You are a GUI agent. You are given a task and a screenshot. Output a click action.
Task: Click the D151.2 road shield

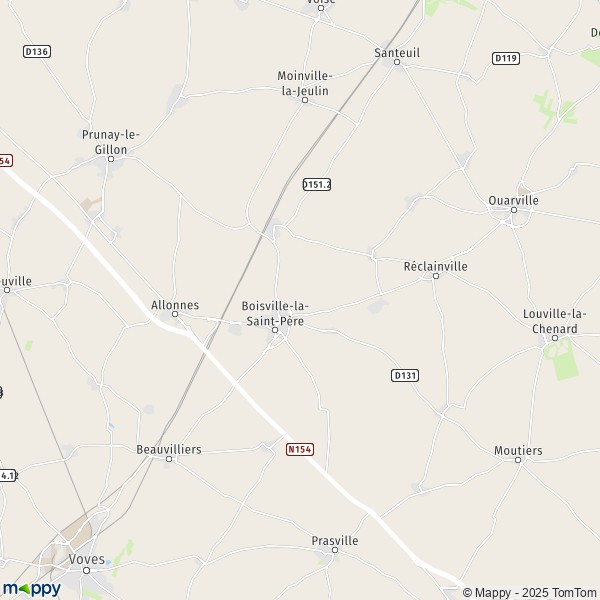coord(317,184)
